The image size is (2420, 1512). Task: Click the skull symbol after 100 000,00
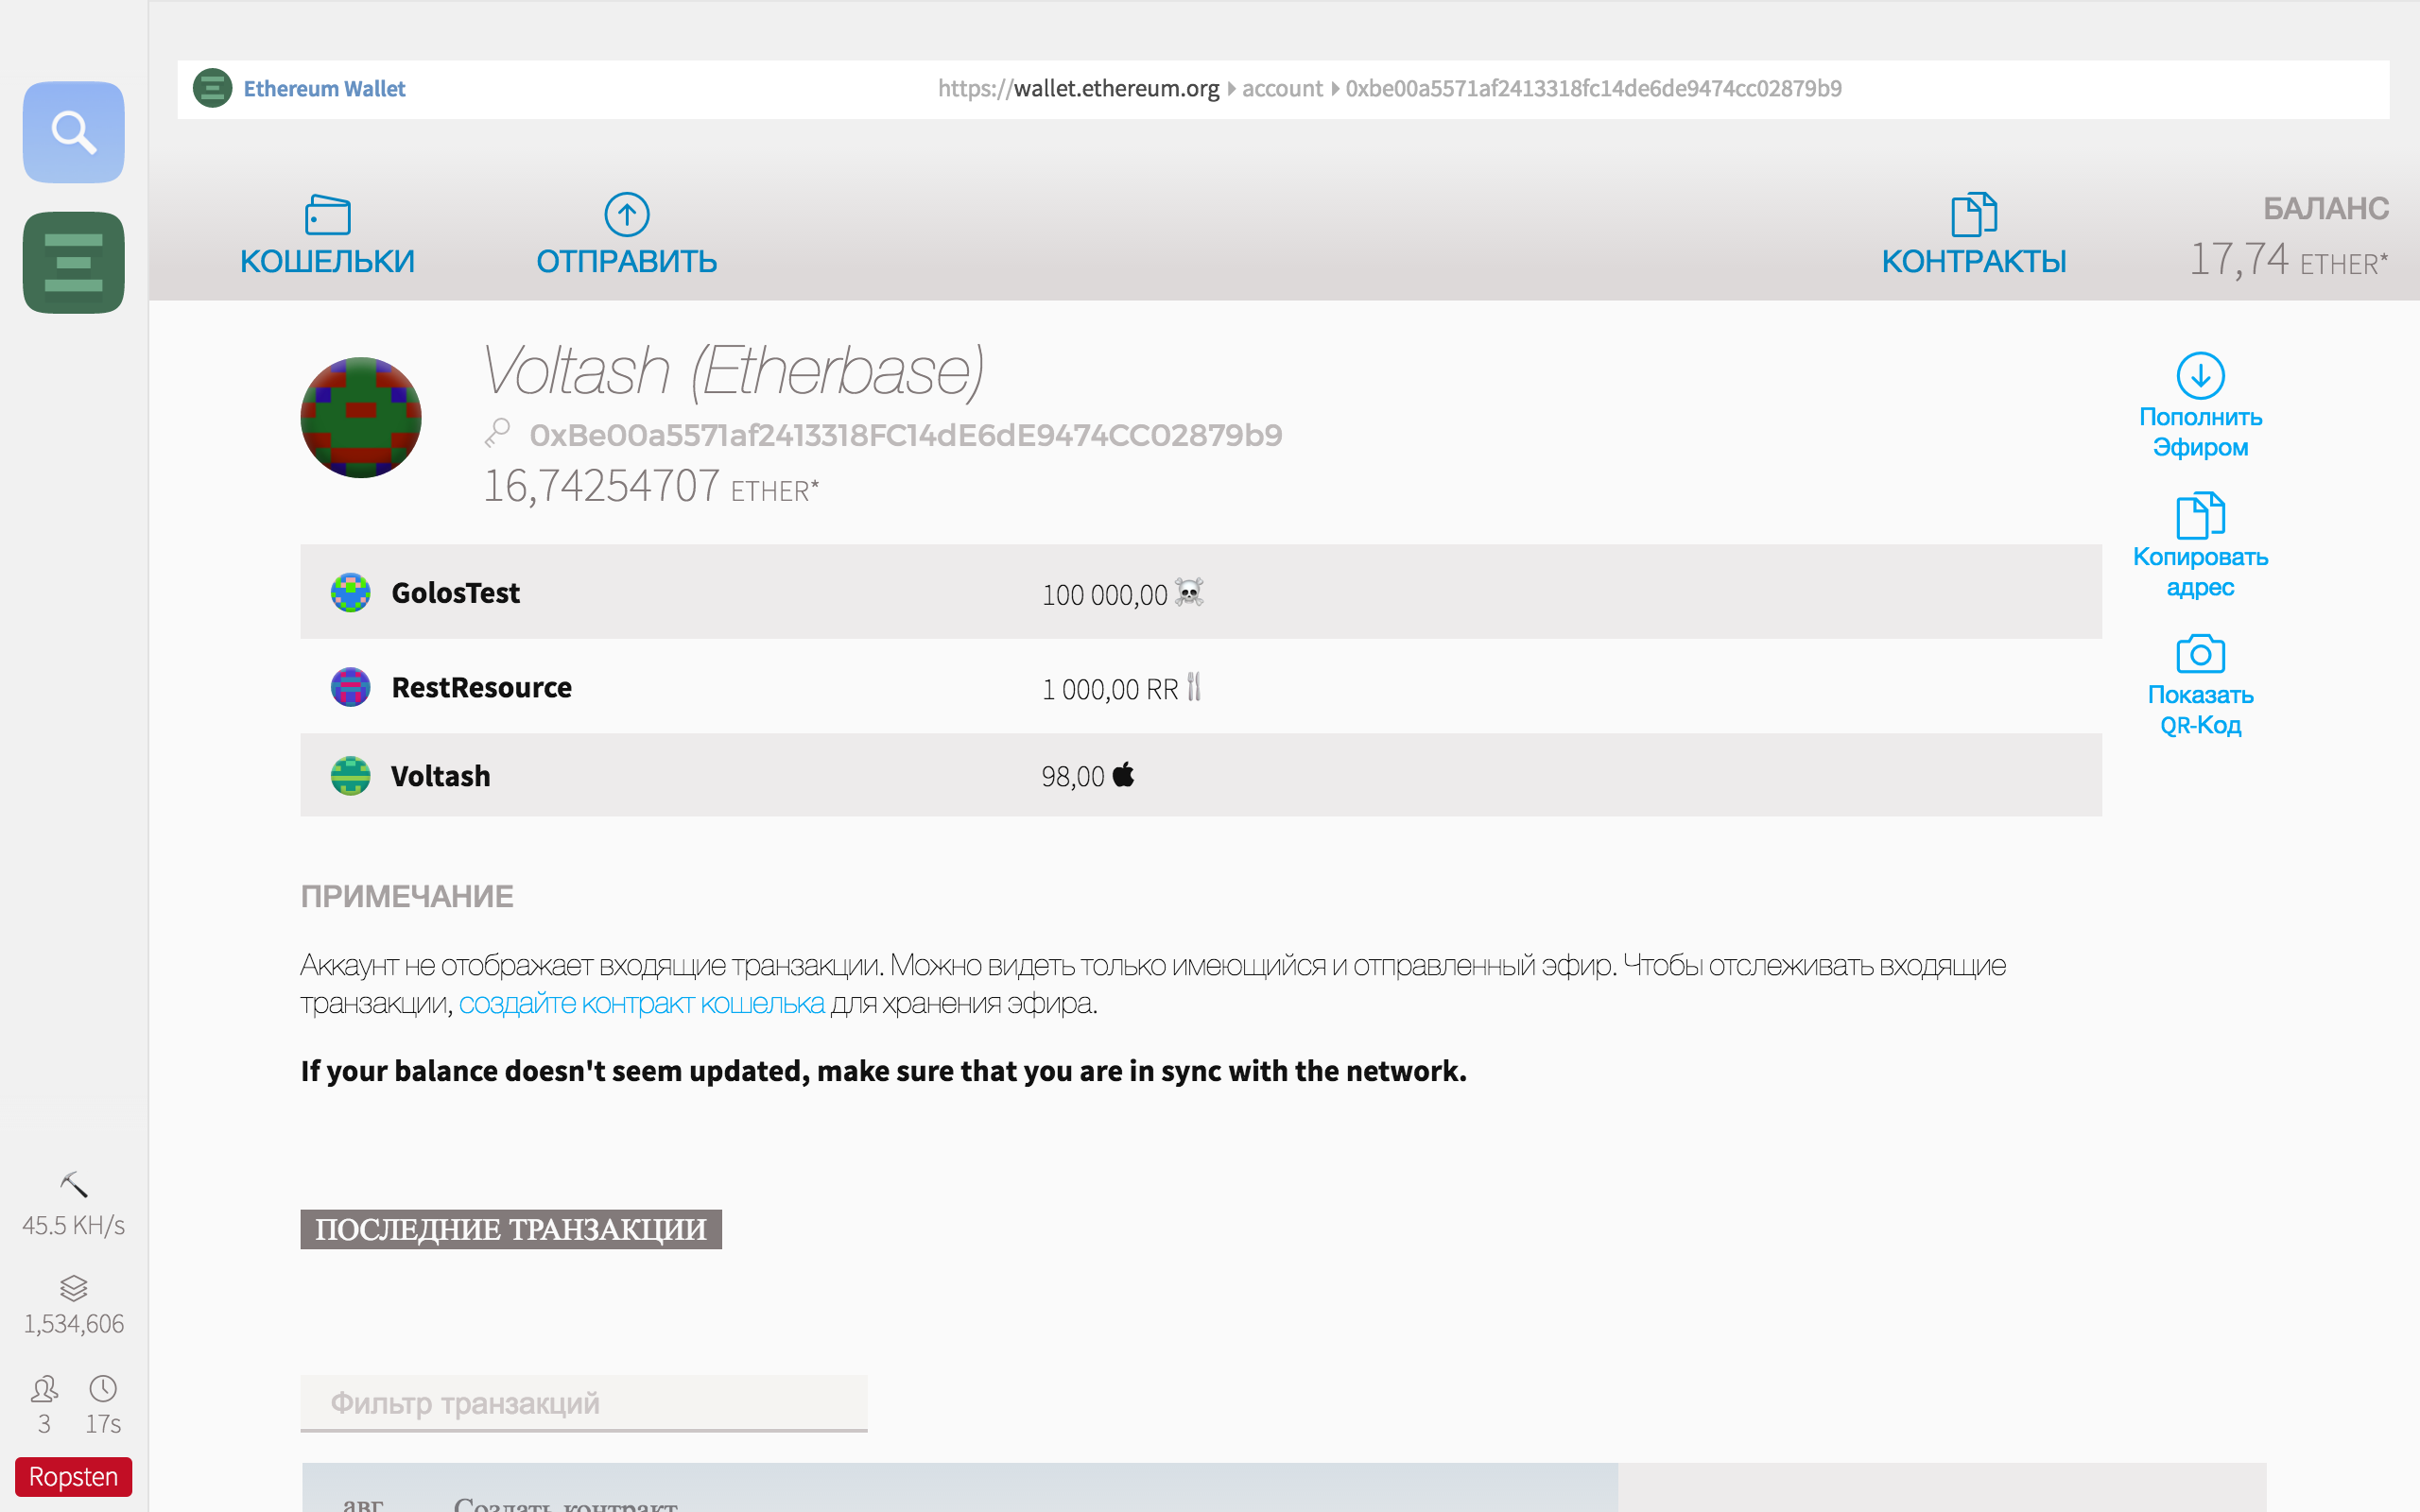click(1188, 593)
